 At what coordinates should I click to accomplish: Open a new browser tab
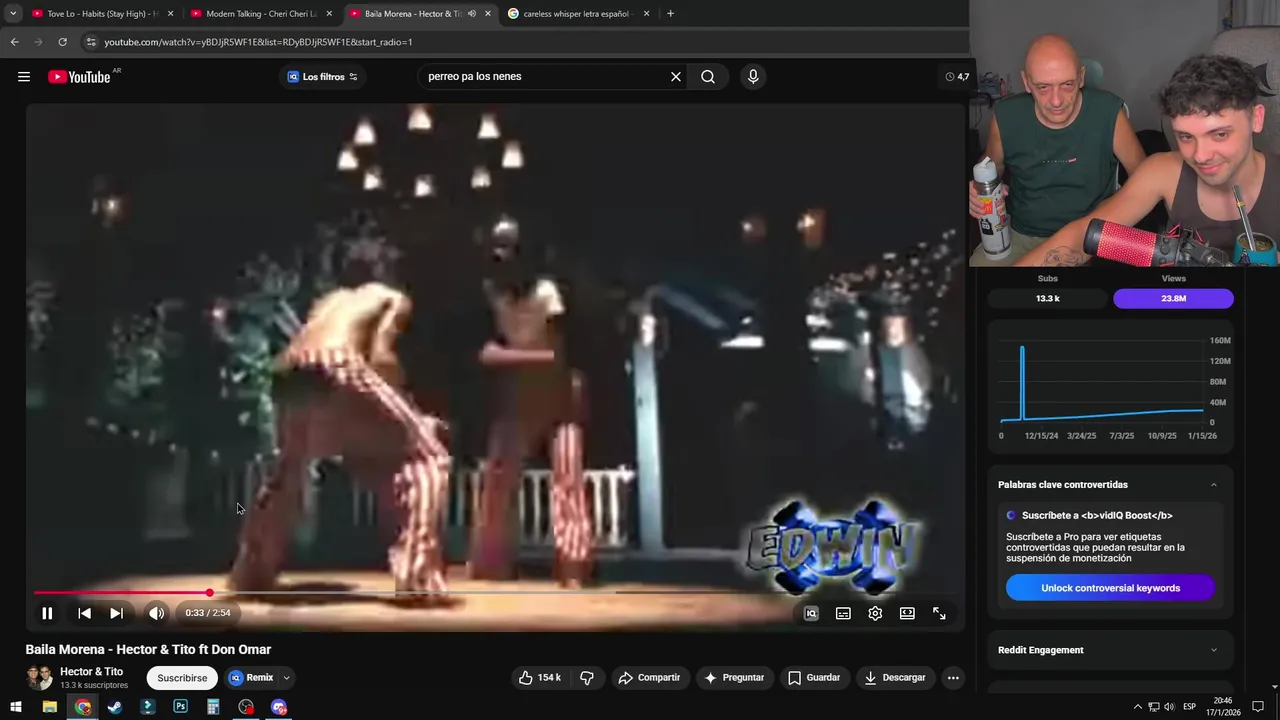670,14
